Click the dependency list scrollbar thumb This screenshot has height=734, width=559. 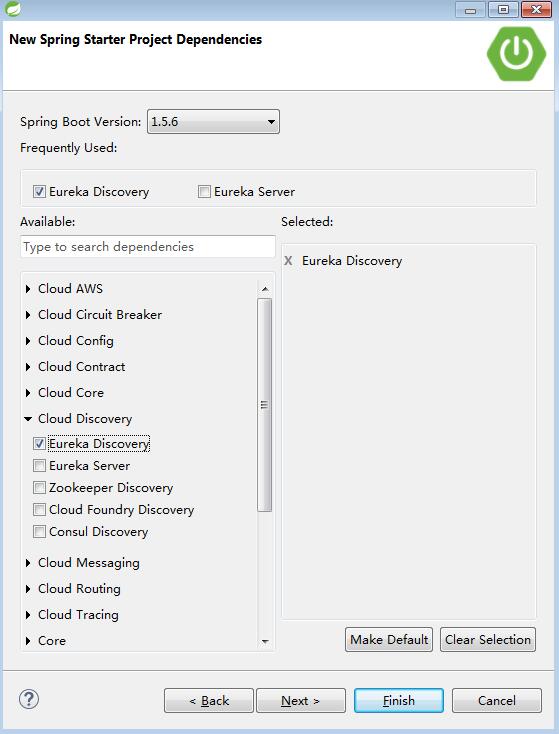[265, 405]
